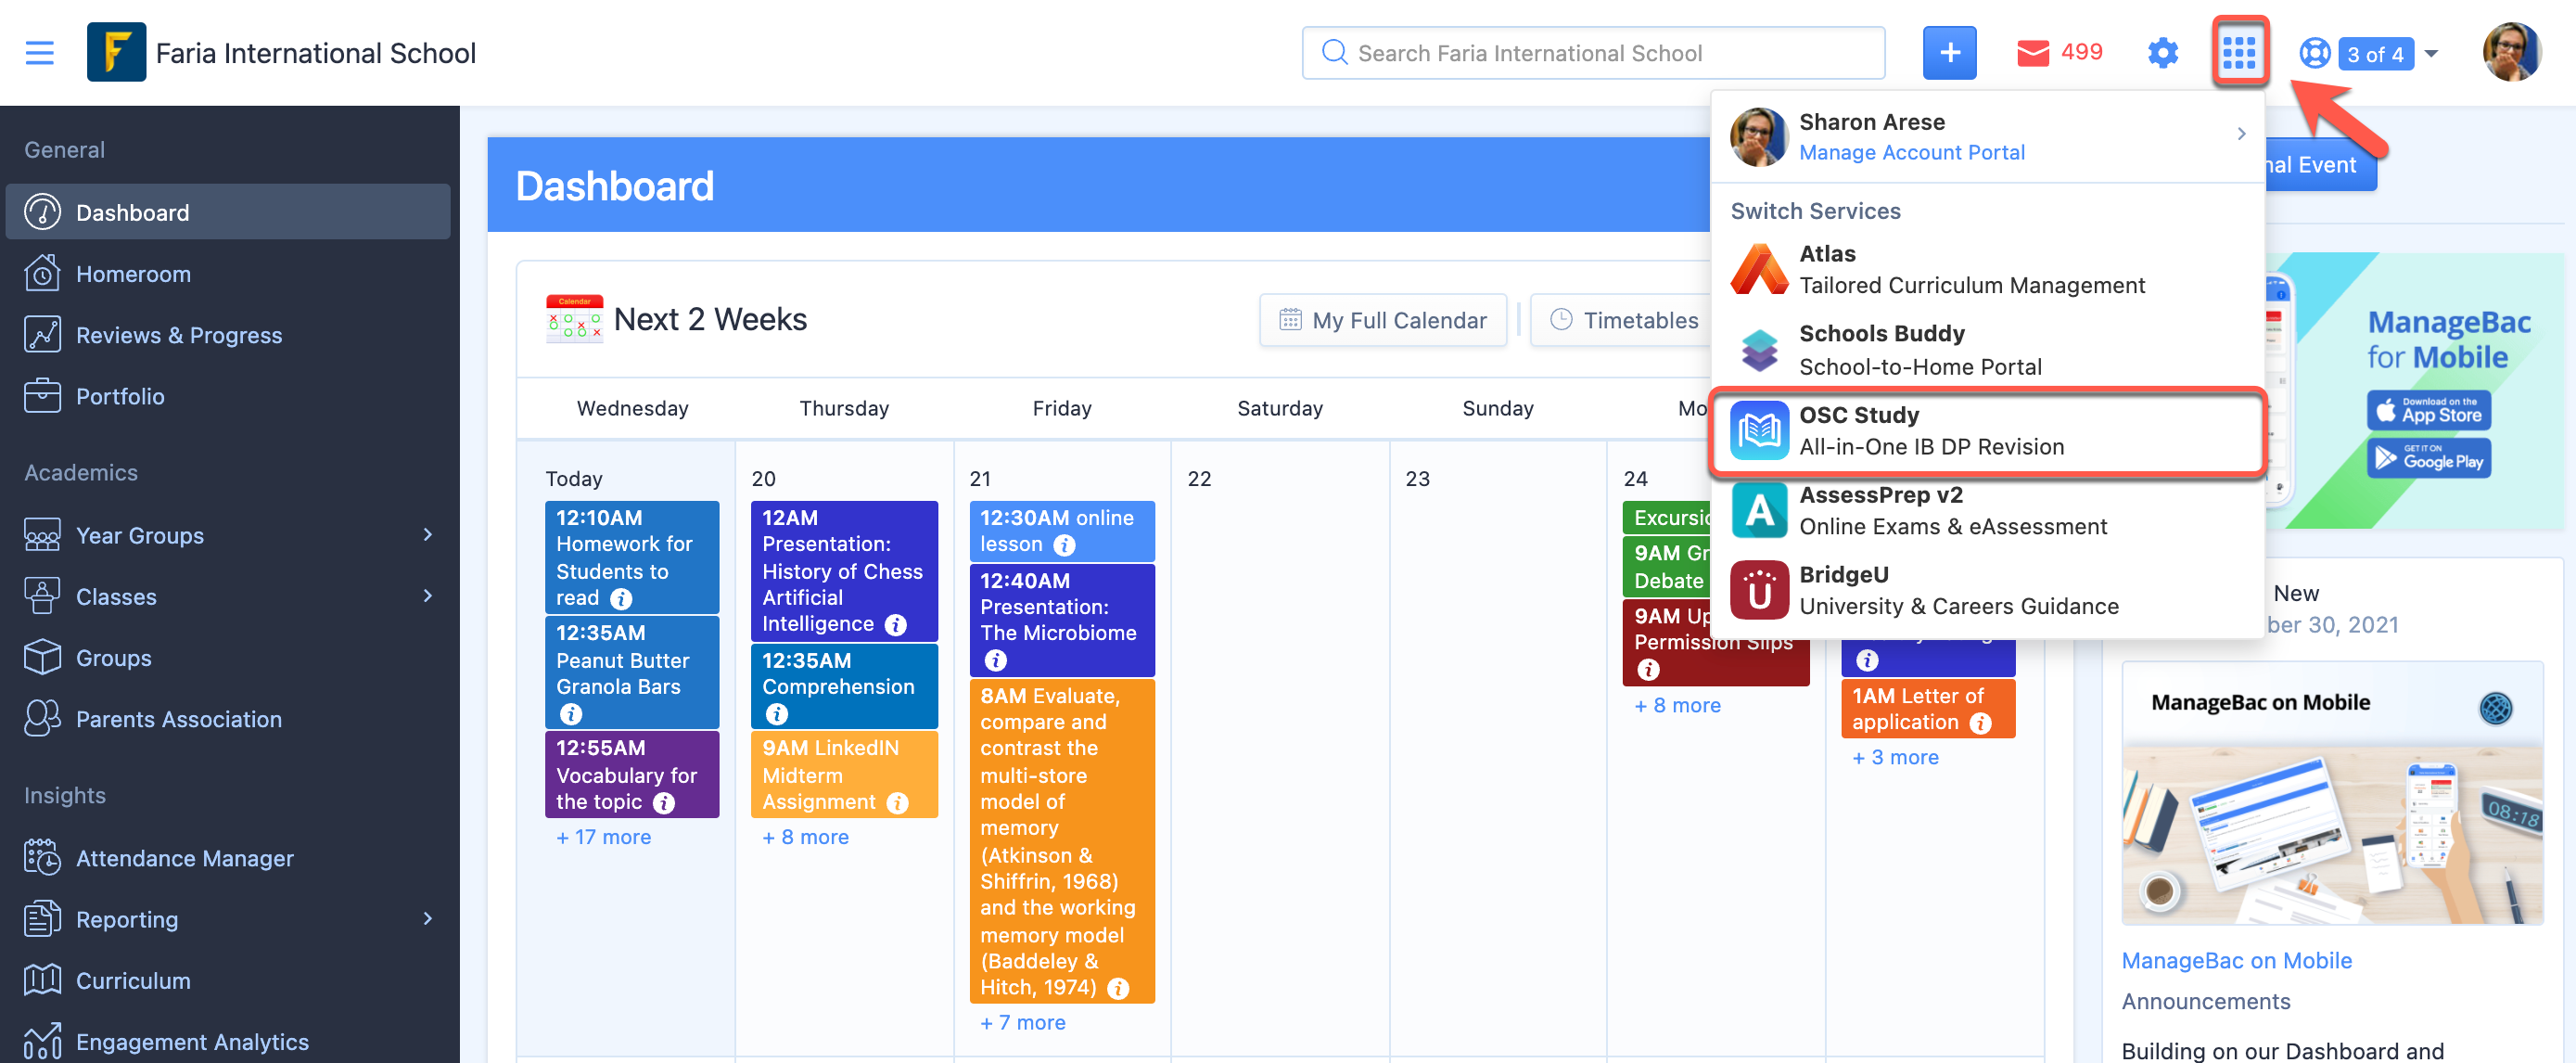Screen dimensions: 2576x1063
Task: Click the Faria International School logo
Action: tap(116, 52)
